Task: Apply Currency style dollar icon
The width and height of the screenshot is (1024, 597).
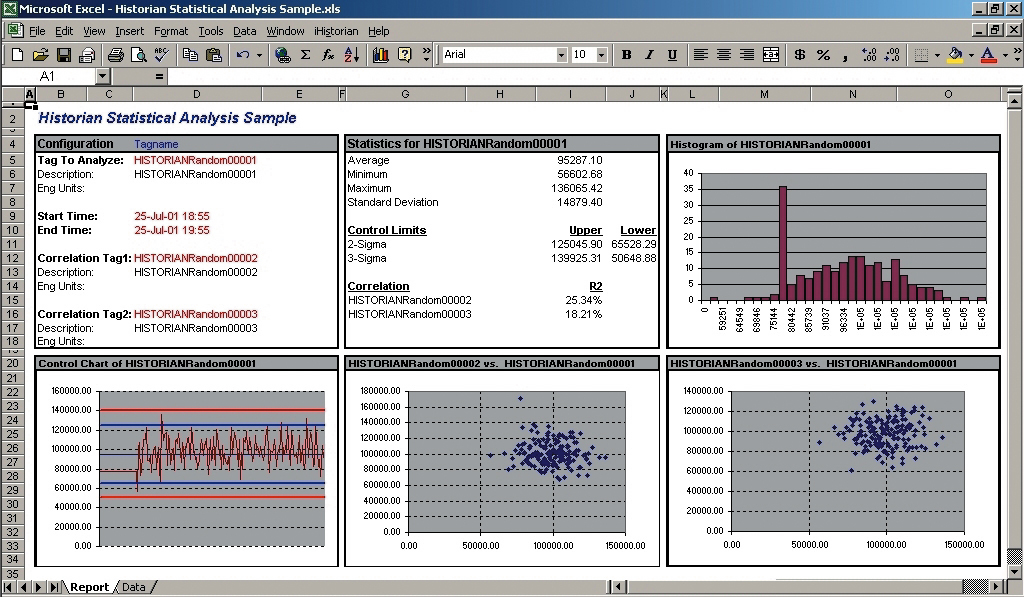Action: 799,55
